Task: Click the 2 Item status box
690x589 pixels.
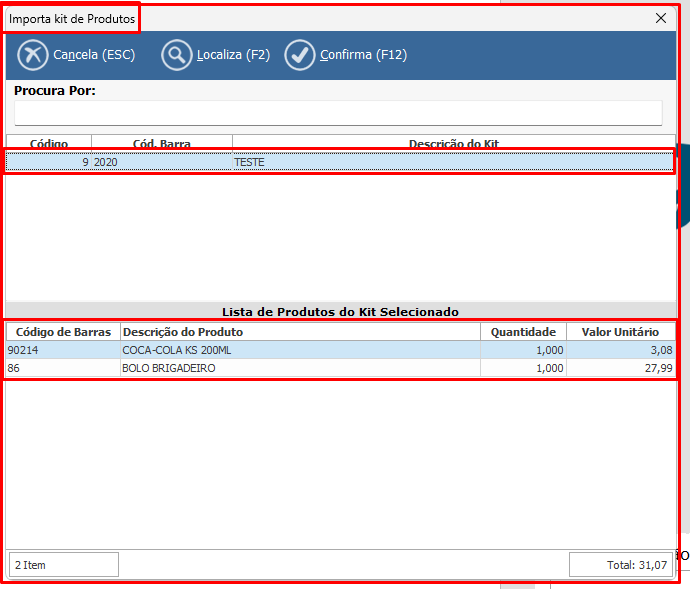Action: [64, 565]
